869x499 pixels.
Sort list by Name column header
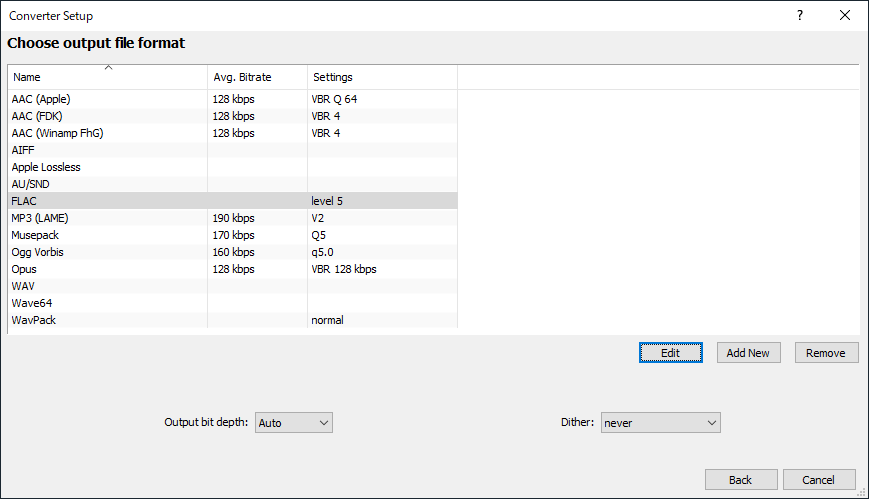(x=107, y=77)
